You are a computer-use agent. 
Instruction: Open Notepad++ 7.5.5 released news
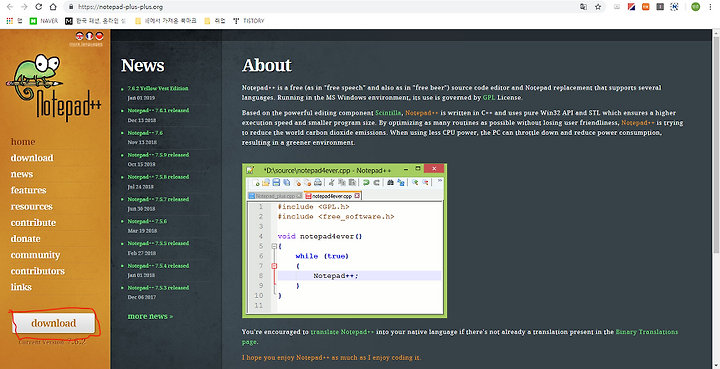[x=158, y=243]
